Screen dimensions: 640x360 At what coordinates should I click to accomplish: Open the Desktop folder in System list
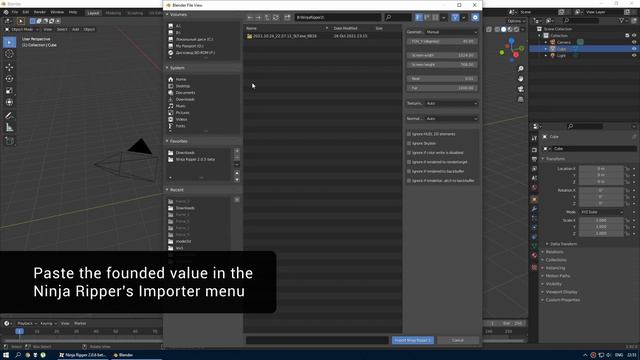(182, 86)
